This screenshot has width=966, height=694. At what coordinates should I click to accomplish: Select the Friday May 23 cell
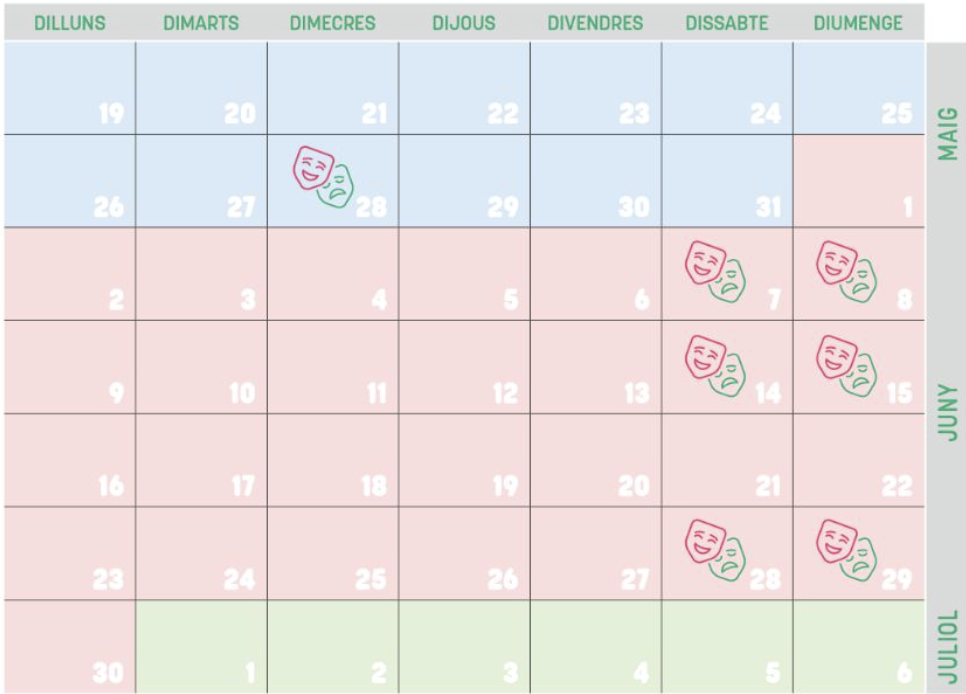(595, 88)
